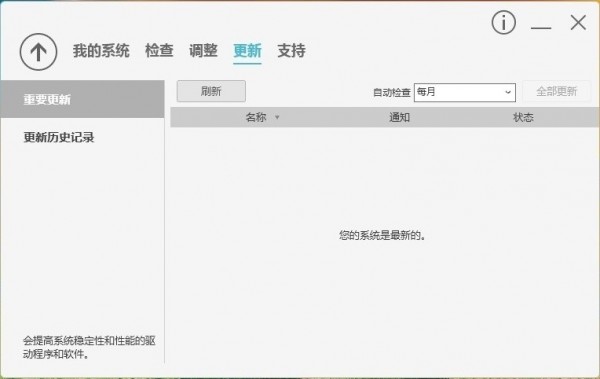Click the circular up-arrow logo icon
This screenshot has width=600, height=379.
[38, 52]
